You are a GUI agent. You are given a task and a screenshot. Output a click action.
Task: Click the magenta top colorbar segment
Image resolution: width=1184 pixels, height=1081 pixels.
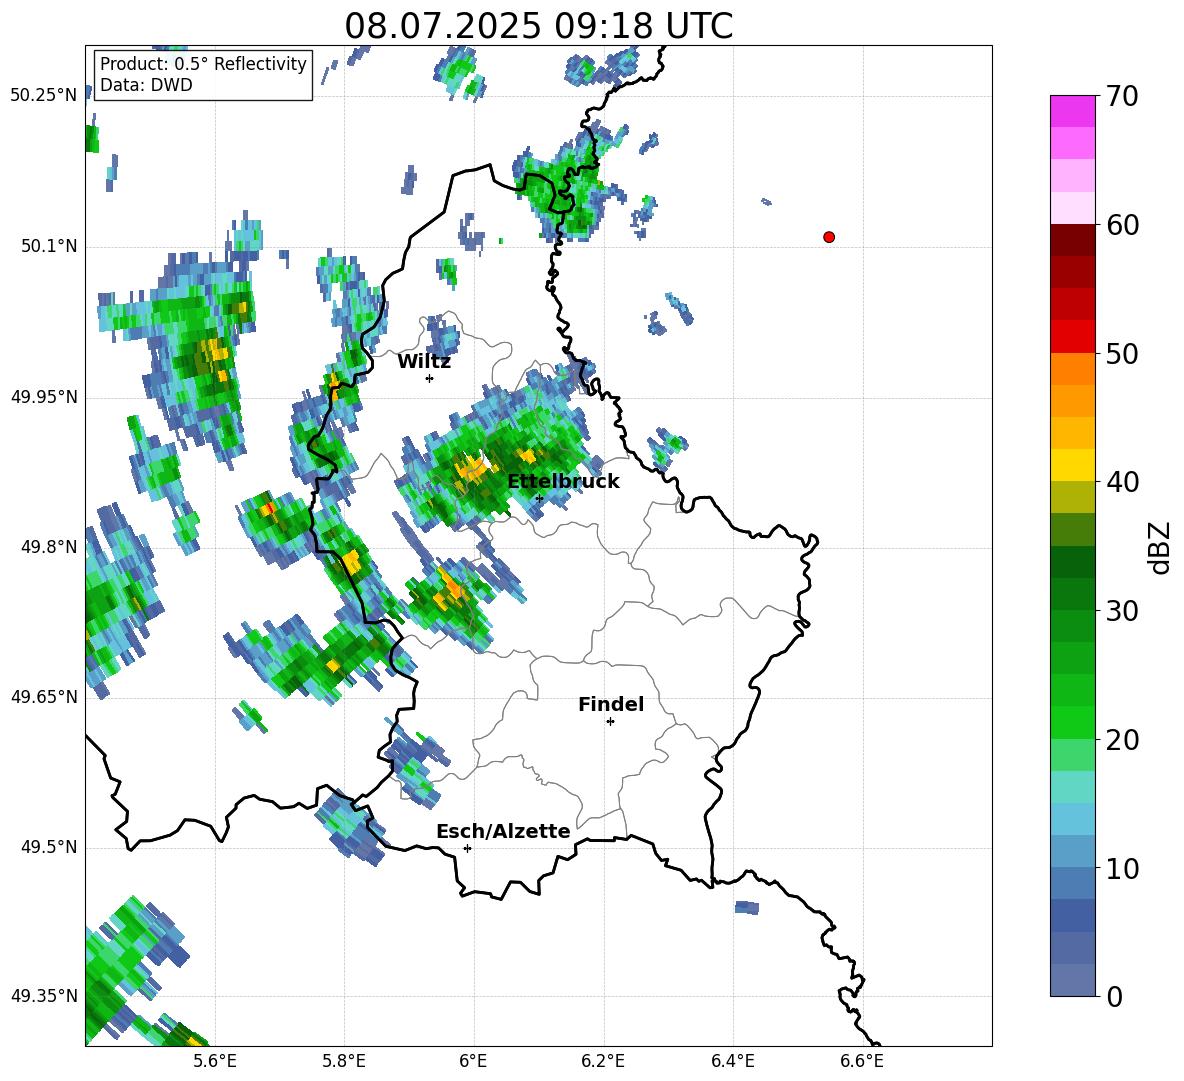tap(1073, 111)
